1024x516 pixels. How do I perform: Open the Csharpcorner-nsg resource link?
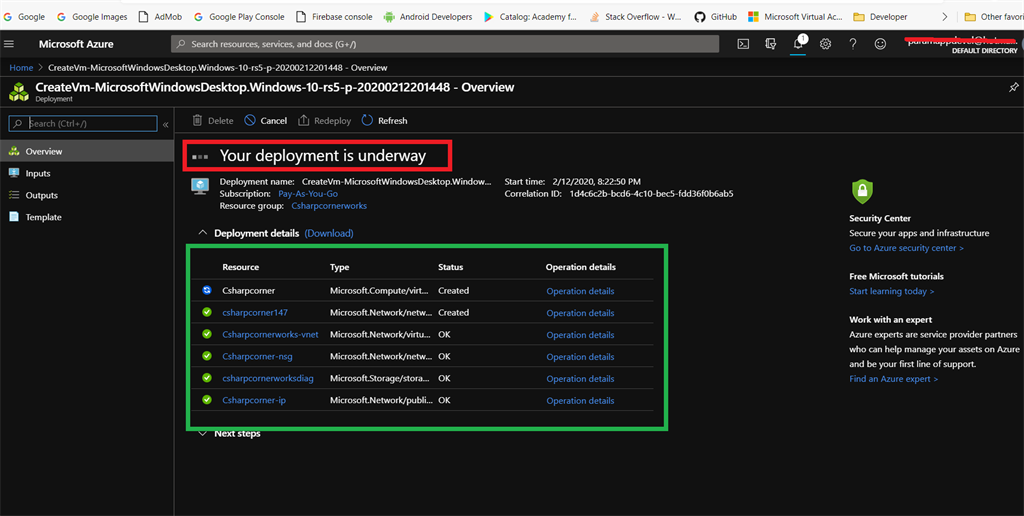[255, 357]
